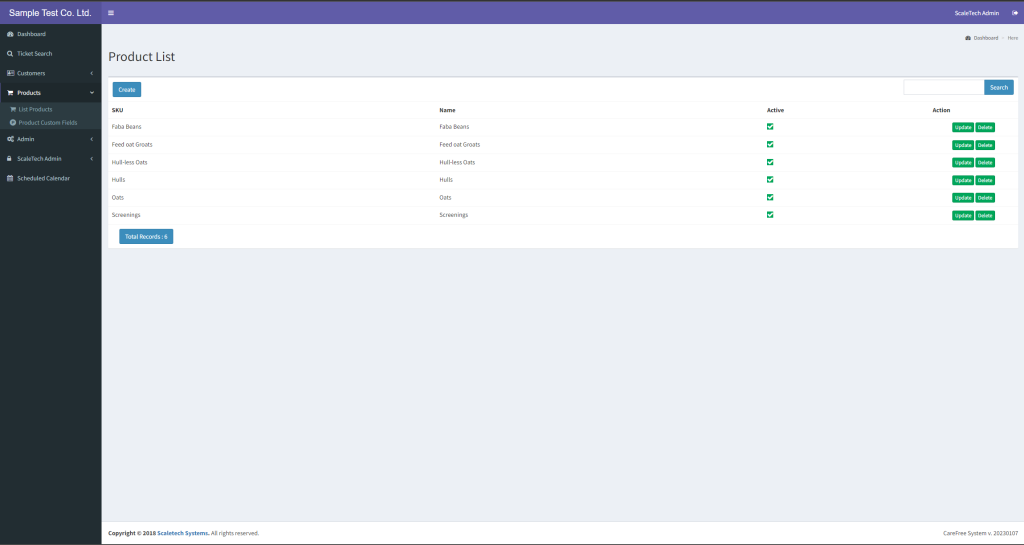1024x545 pixels.
Task: Toggle the Active checkbox for Screenings
Action: pos(770,215)
